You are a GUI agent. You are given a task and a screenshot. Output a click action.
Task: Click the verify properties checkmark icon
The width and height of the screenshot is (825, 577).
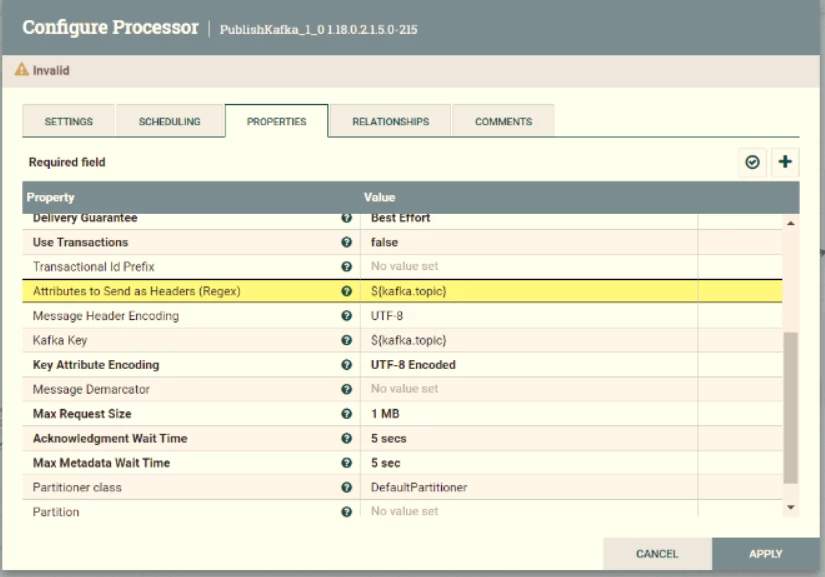pos(752,162)
